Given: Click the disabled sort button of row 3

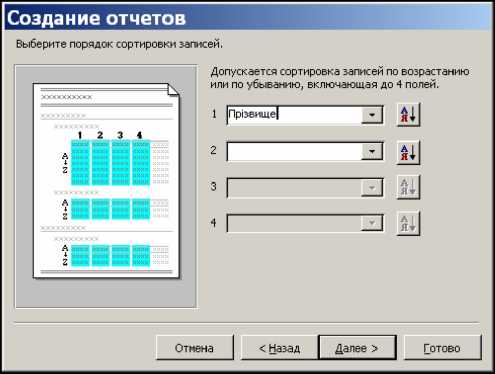Looking at the screenshot, I should pos(408,187).
